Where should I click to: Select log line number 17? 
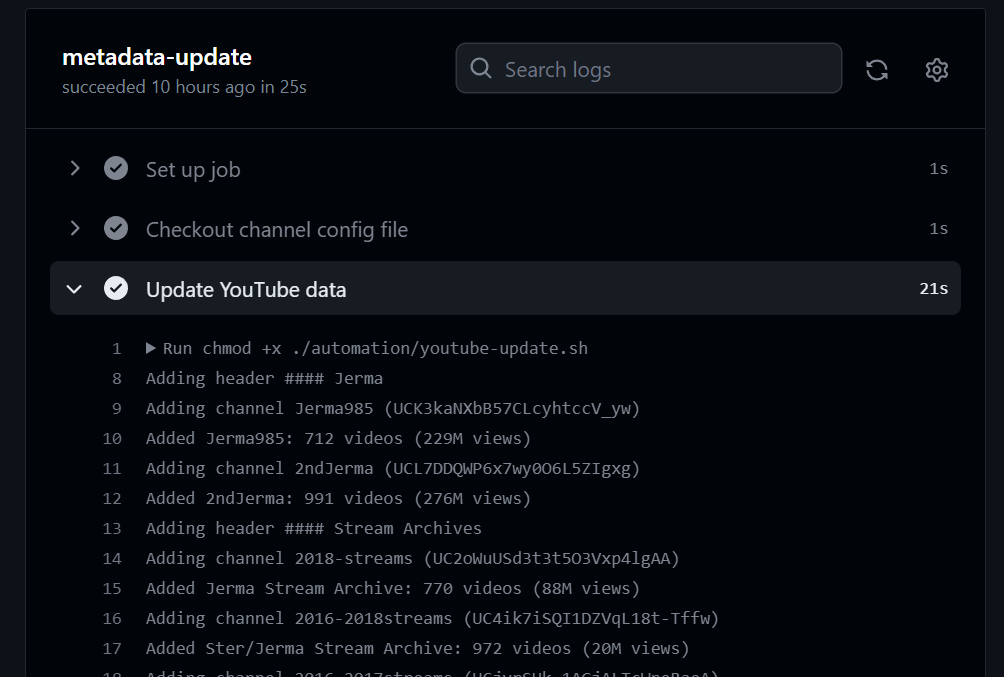point(111,649)
